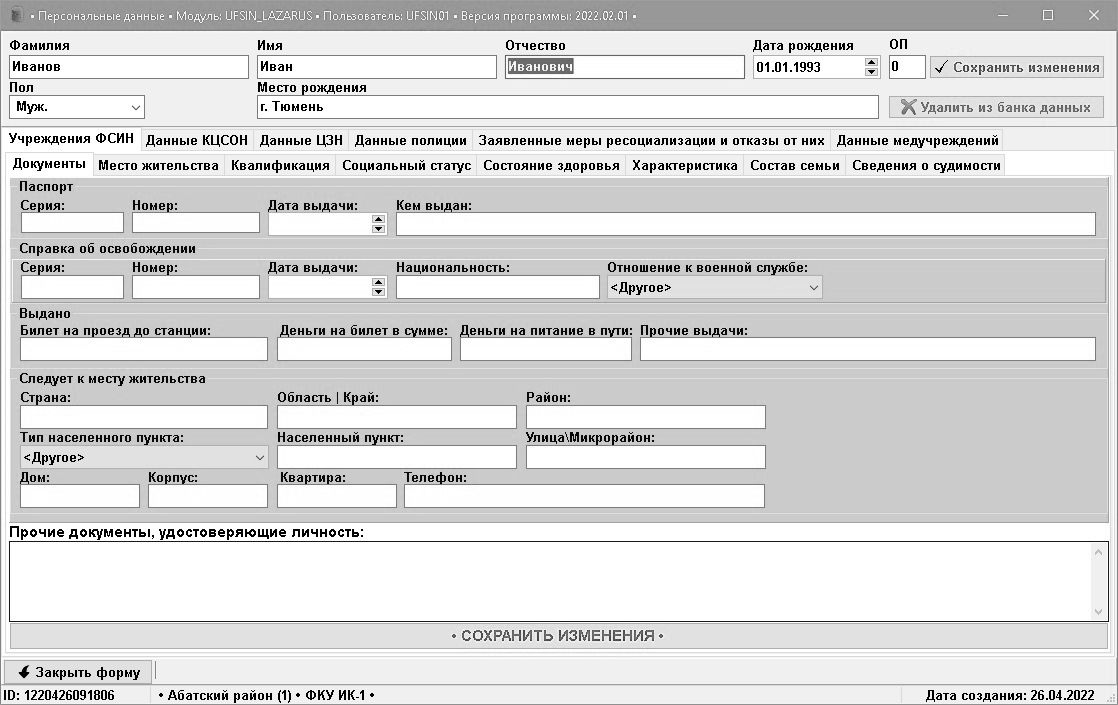Decrease passport Дата выдачи down arrow
The image size is (1118, 705).
pos(379,229)
